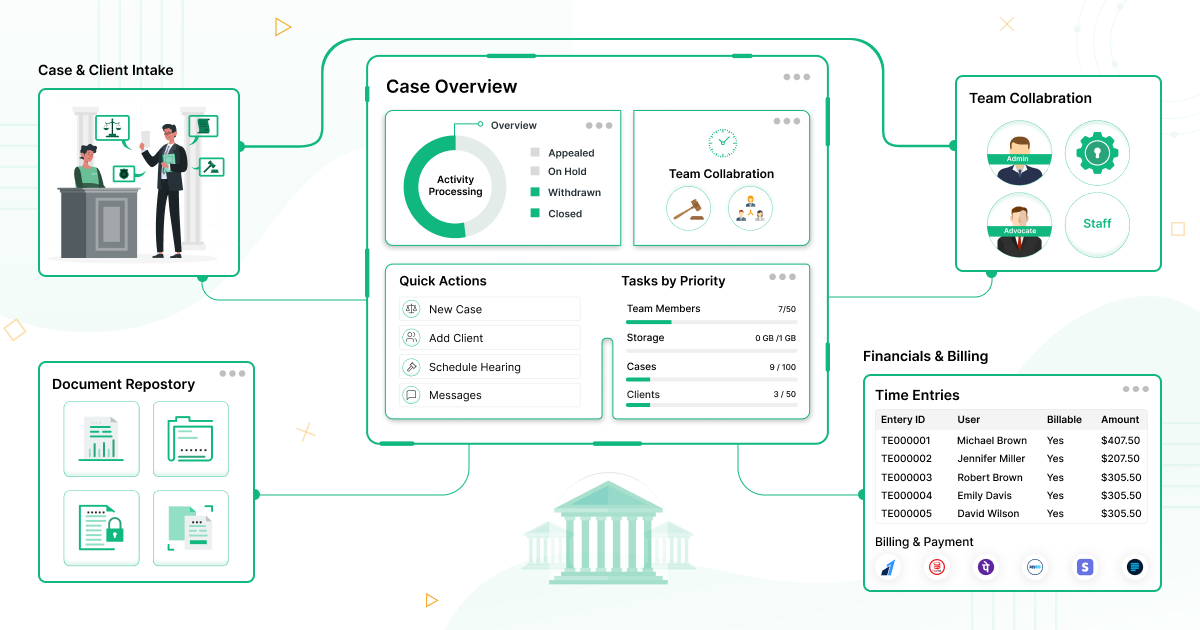Click the Schedule Hearing quick action
Viewport: 1200px width, 630px height.
point(490,367)
